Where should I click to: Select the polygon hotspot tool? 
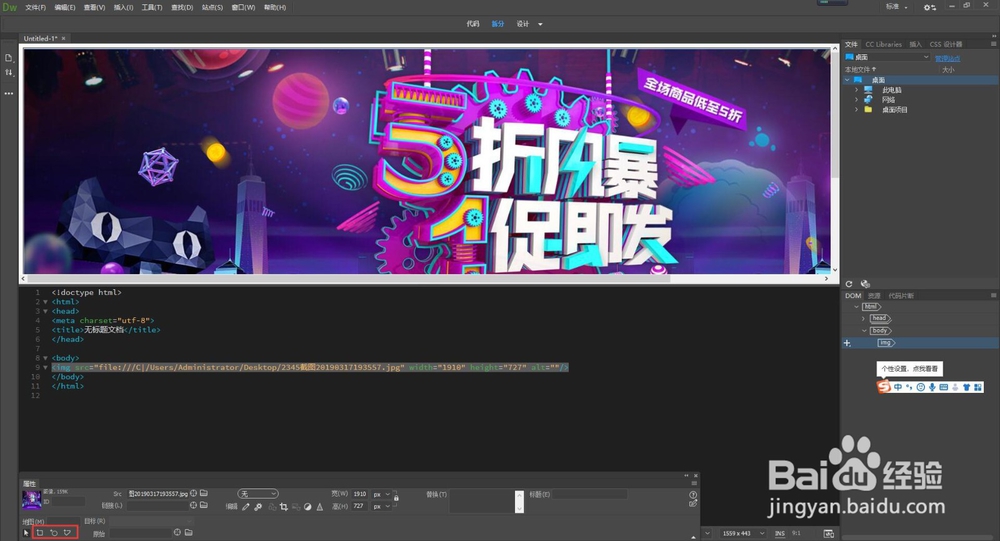coord(68,532)
